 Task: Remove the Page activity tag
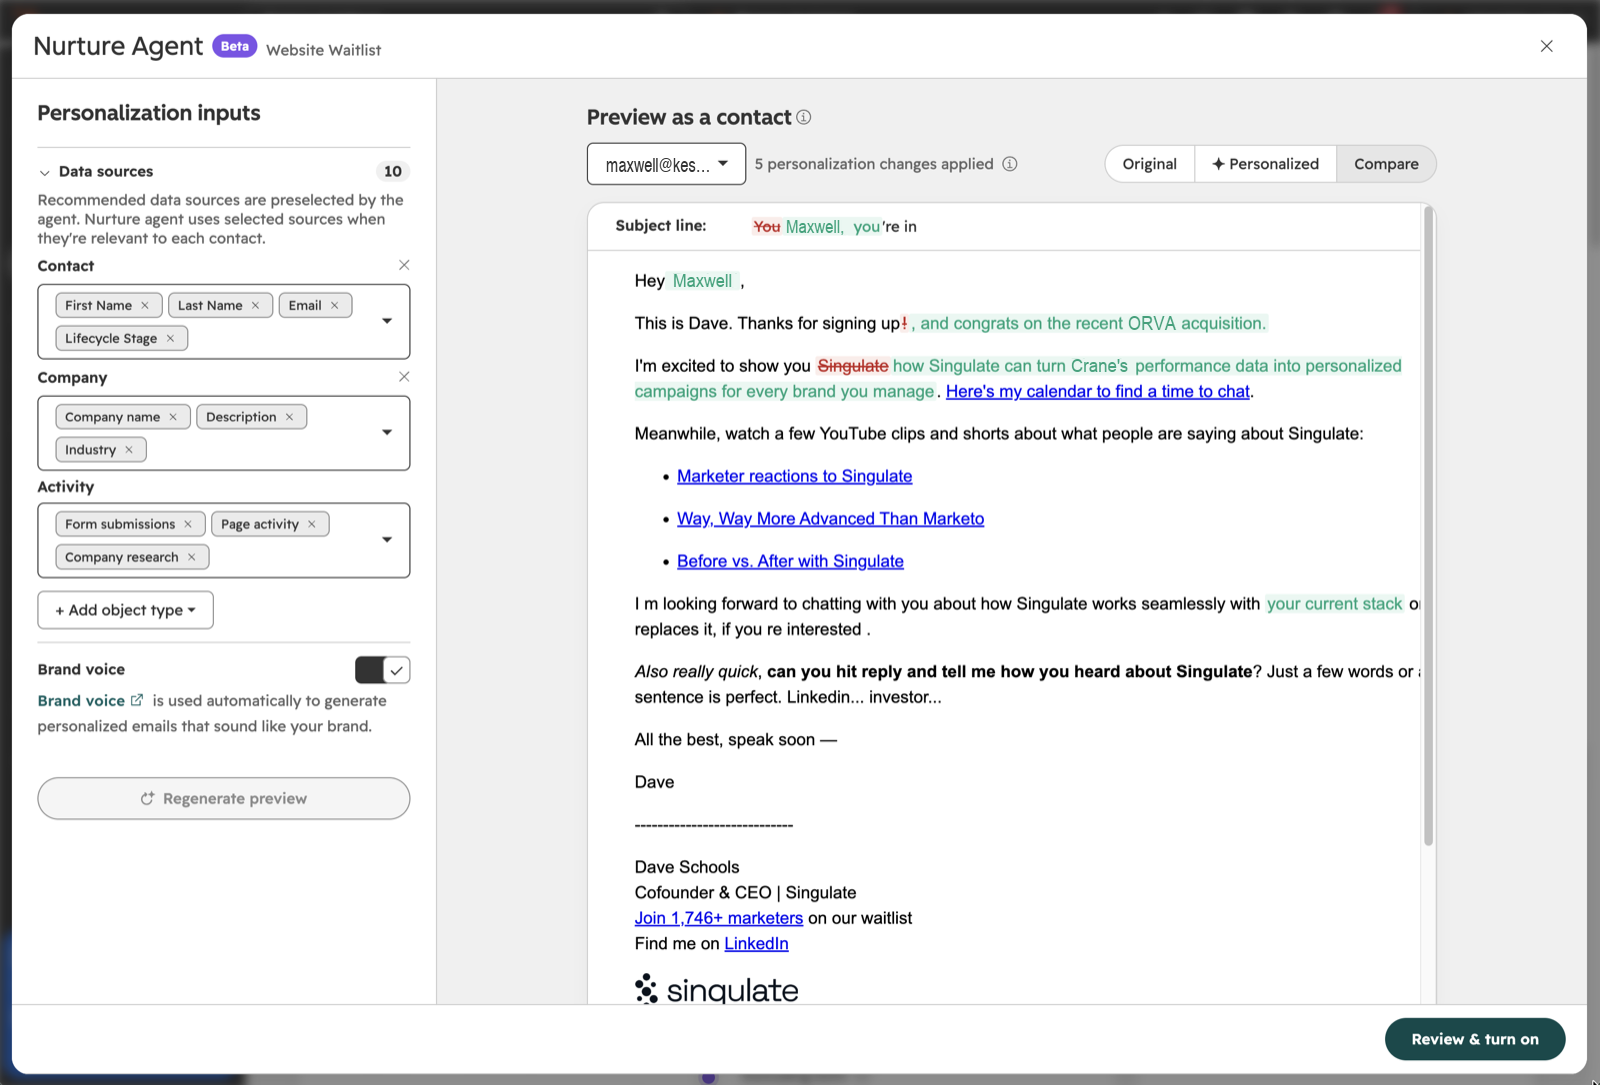[312, 524]
